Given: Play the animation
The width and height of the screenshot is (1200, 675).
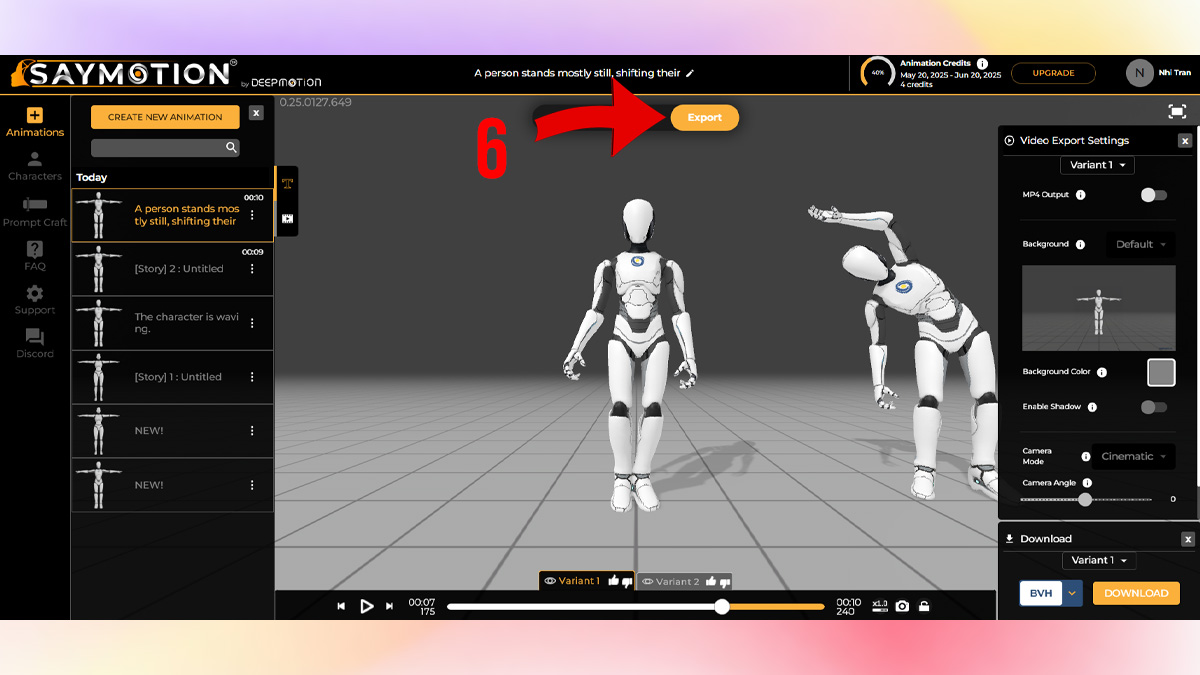Looking at the screenshot, I should (x=366, y=606).
